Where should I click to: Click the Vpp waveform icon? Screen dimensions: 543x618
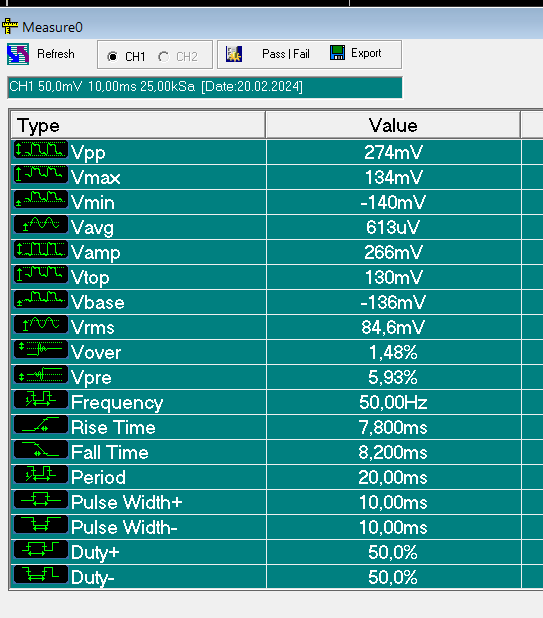point(41,150)
